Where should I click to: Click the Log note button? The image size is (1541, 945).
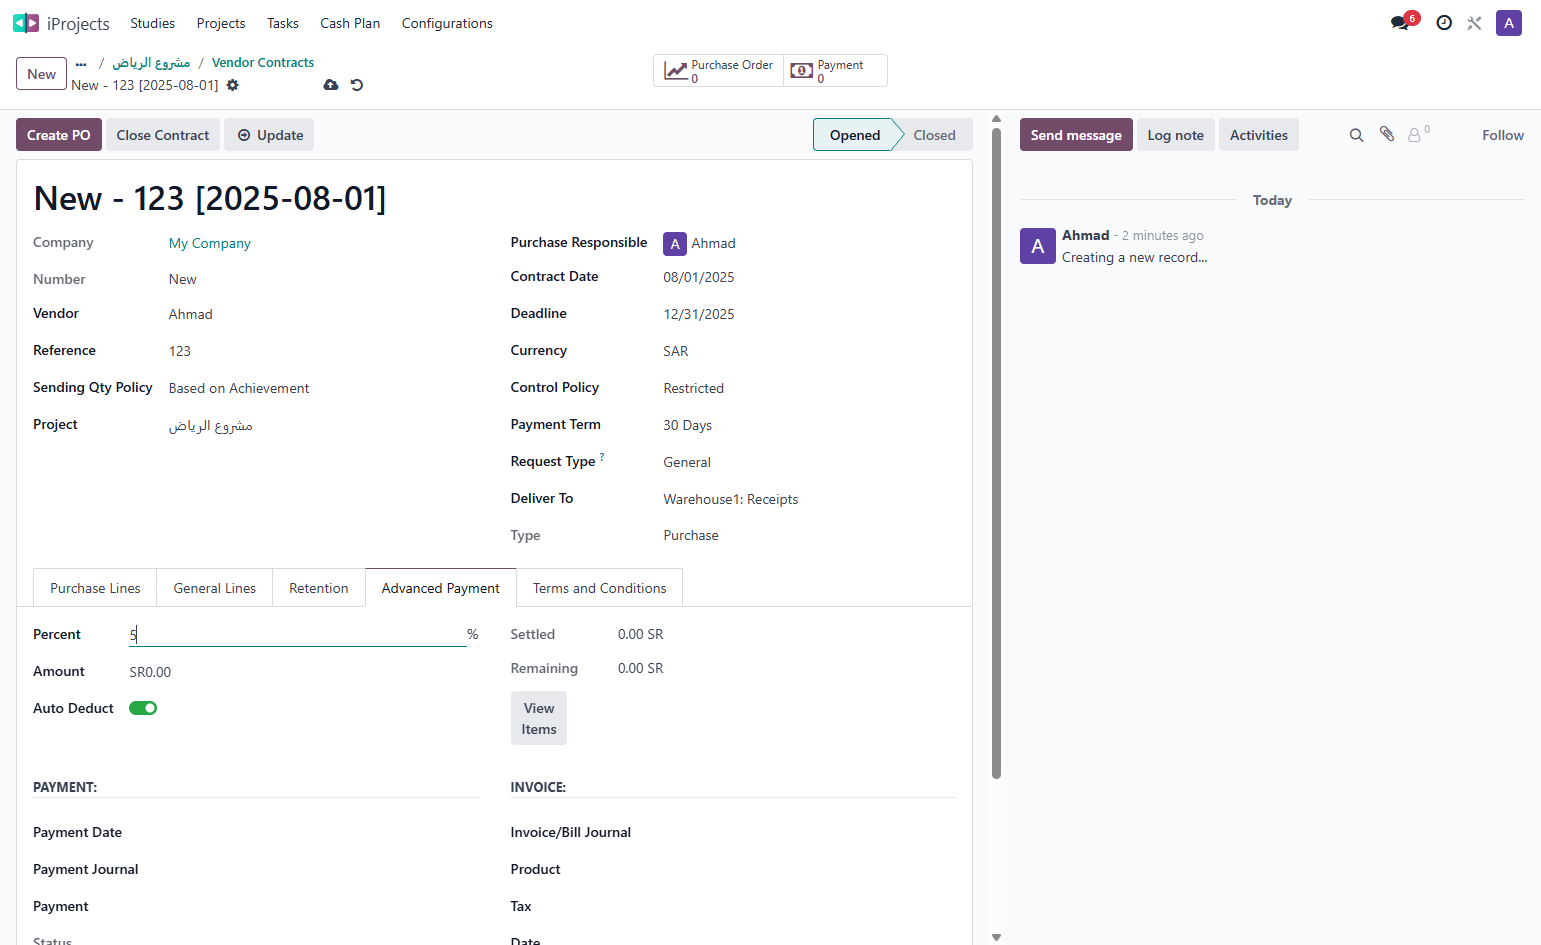point(1176,135)
